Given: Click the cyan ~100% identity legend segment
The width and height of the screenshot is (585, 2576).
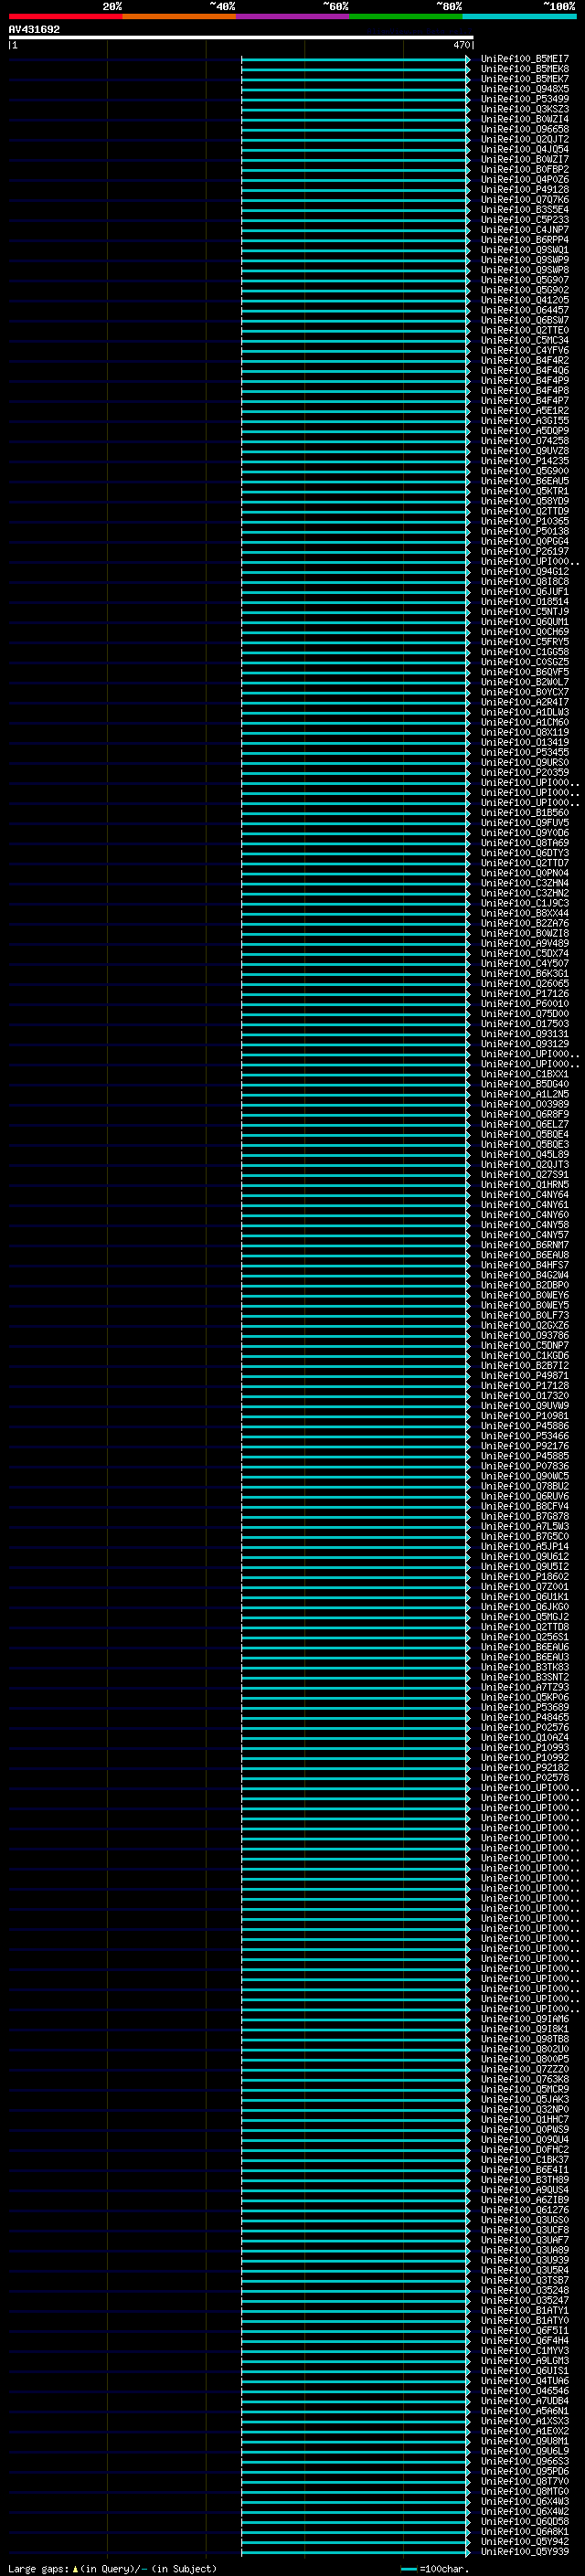Looking at the screenshot, I should pyautogui.click(x=519, y=16).
